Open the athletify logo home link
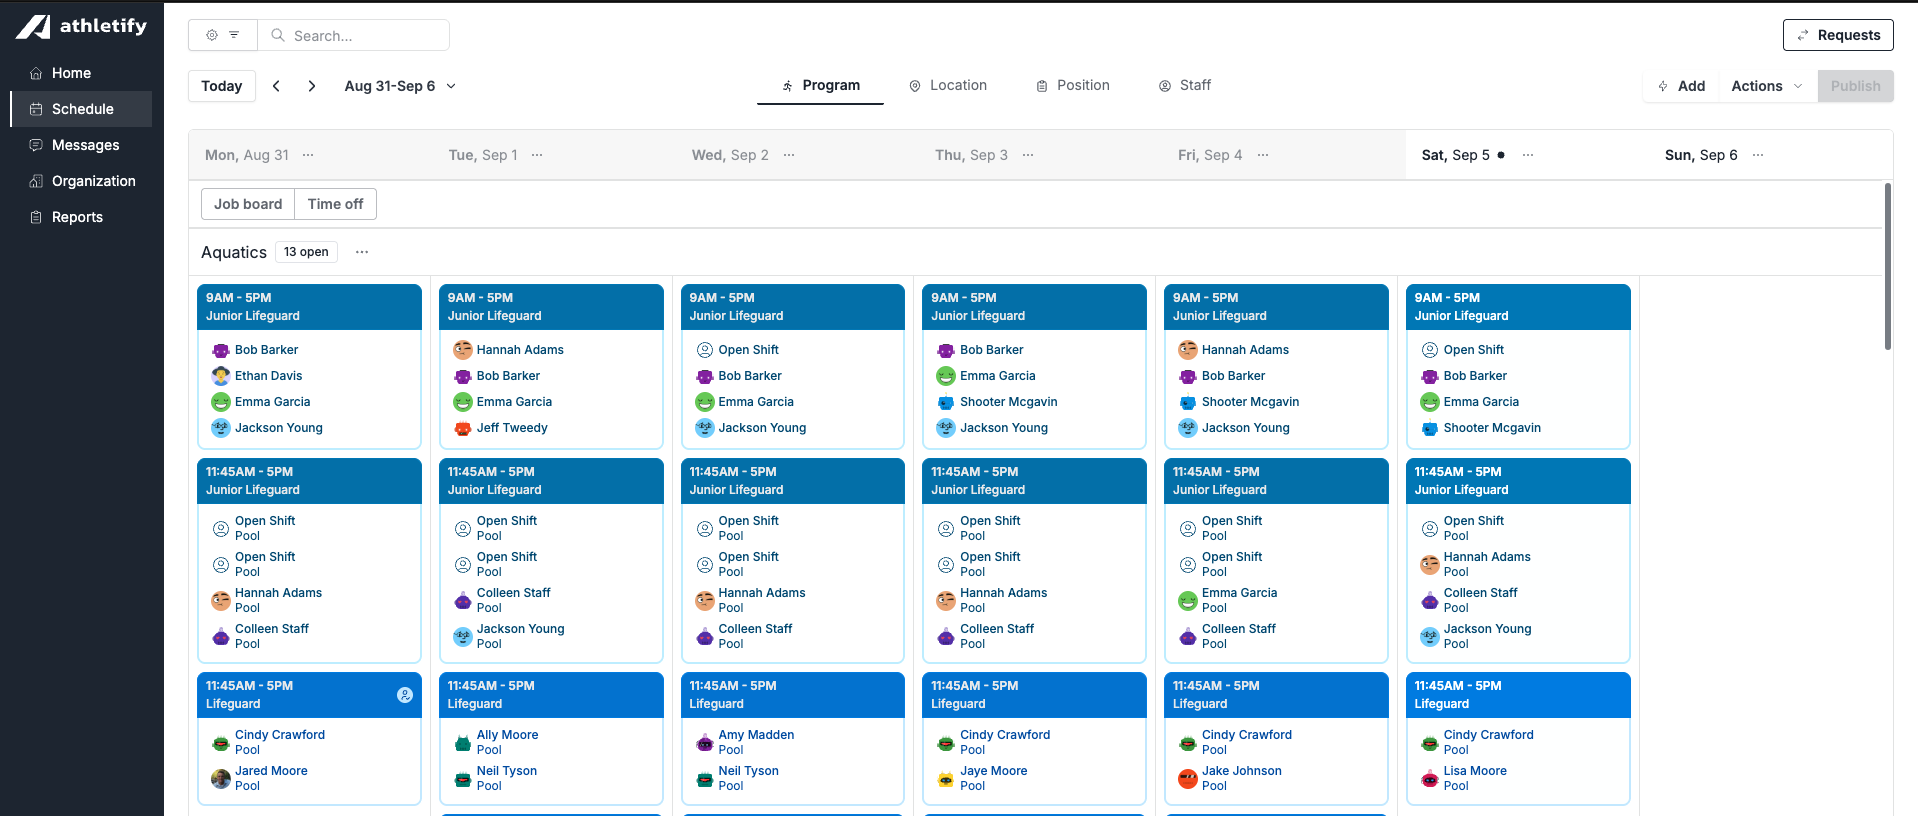This screenshot has width=1918, height=816. coord(82,26)
